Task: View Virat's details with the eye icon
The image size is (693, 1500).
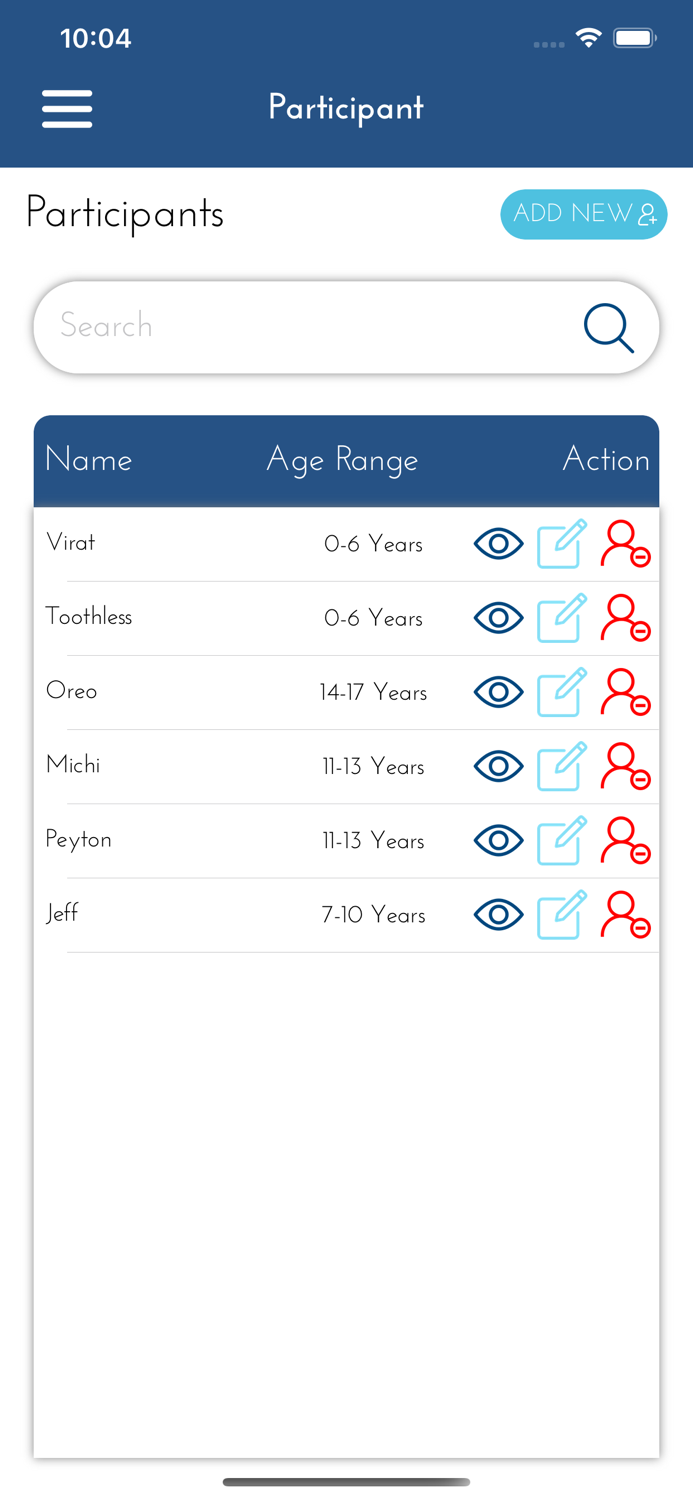Action: pyautogui.click(x=498, y=544)
